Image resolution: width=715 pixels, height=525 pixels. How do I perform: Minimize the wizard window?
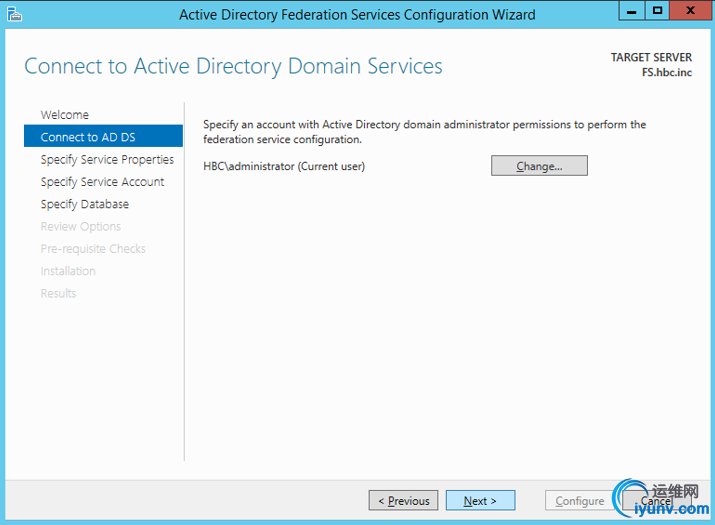[x=632, y=11]
